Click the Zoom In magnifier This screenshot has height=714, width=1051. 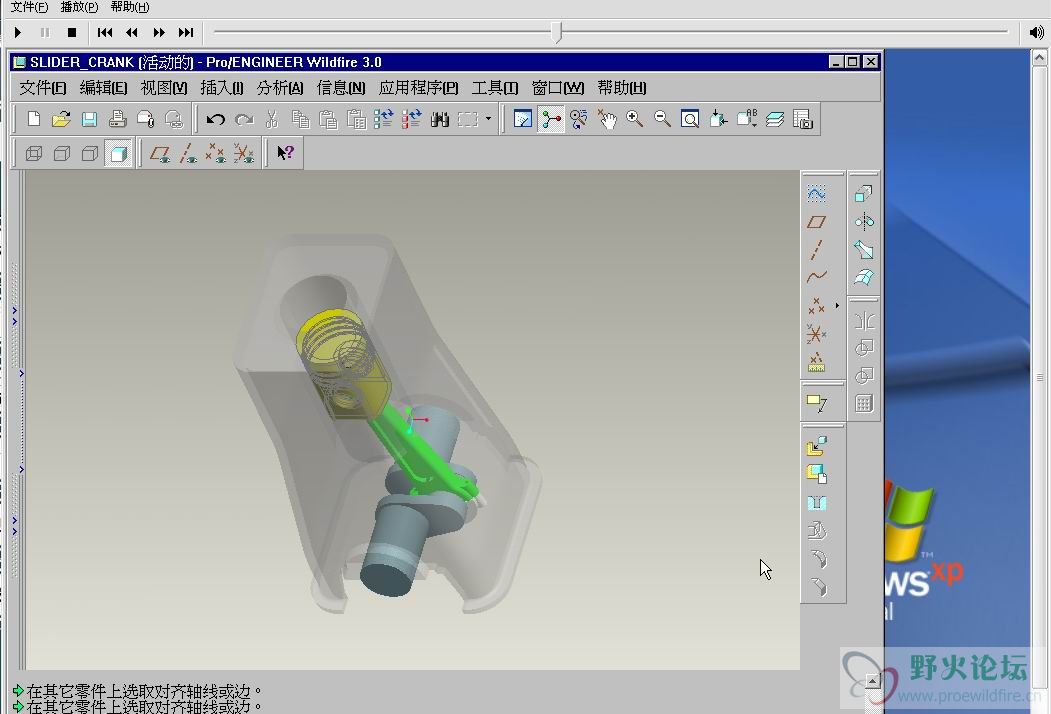pyautogui.click(x=634, y=119)
